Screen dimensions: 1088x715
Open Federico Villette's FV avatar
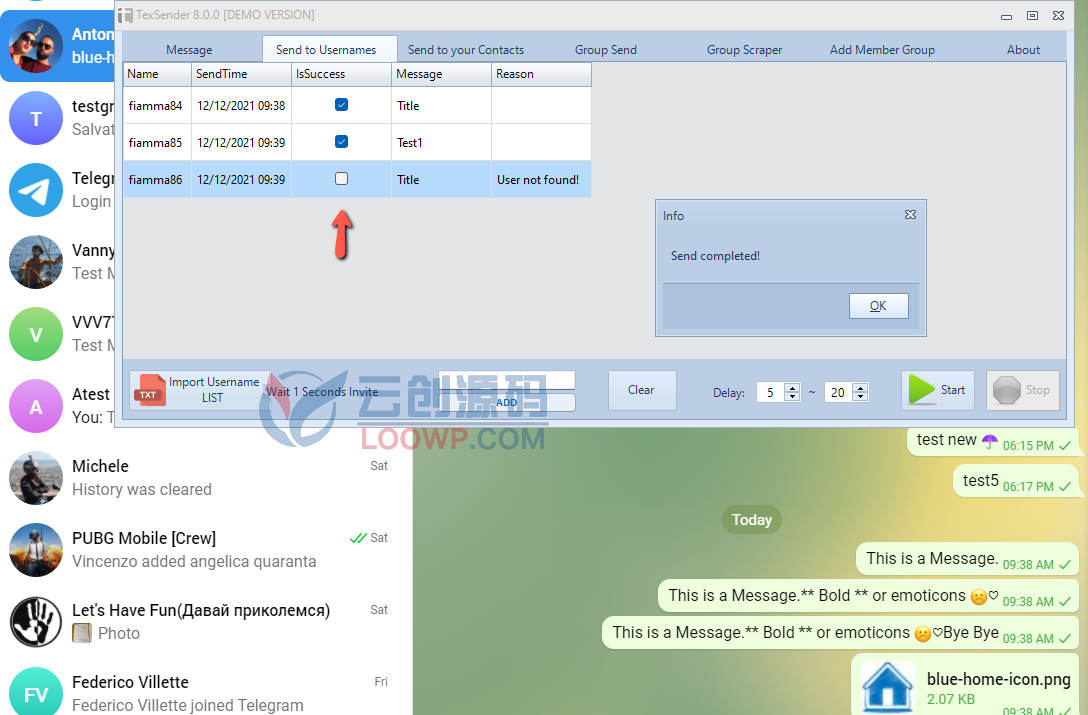click(x=36, y=693)
